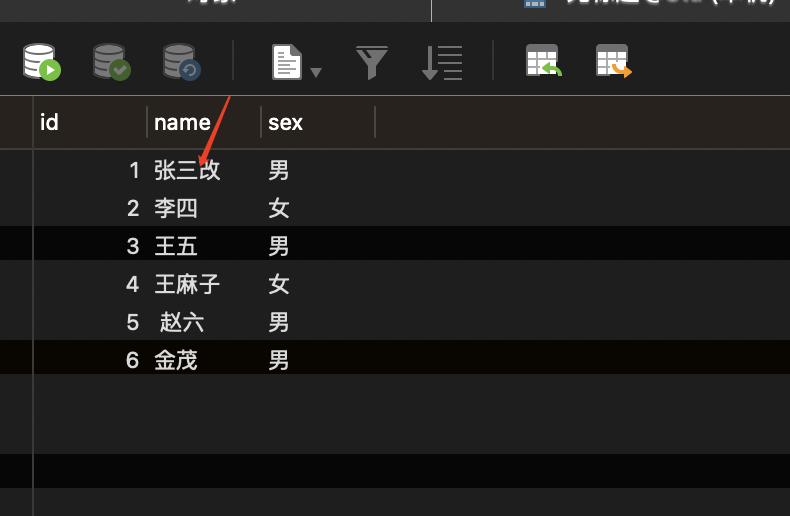Select the name cell 李四

point(176,208)
